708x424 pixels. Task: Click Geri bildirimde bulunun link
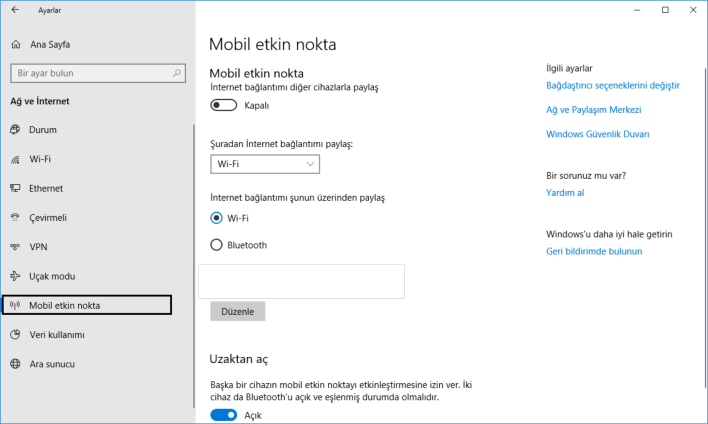594,251
